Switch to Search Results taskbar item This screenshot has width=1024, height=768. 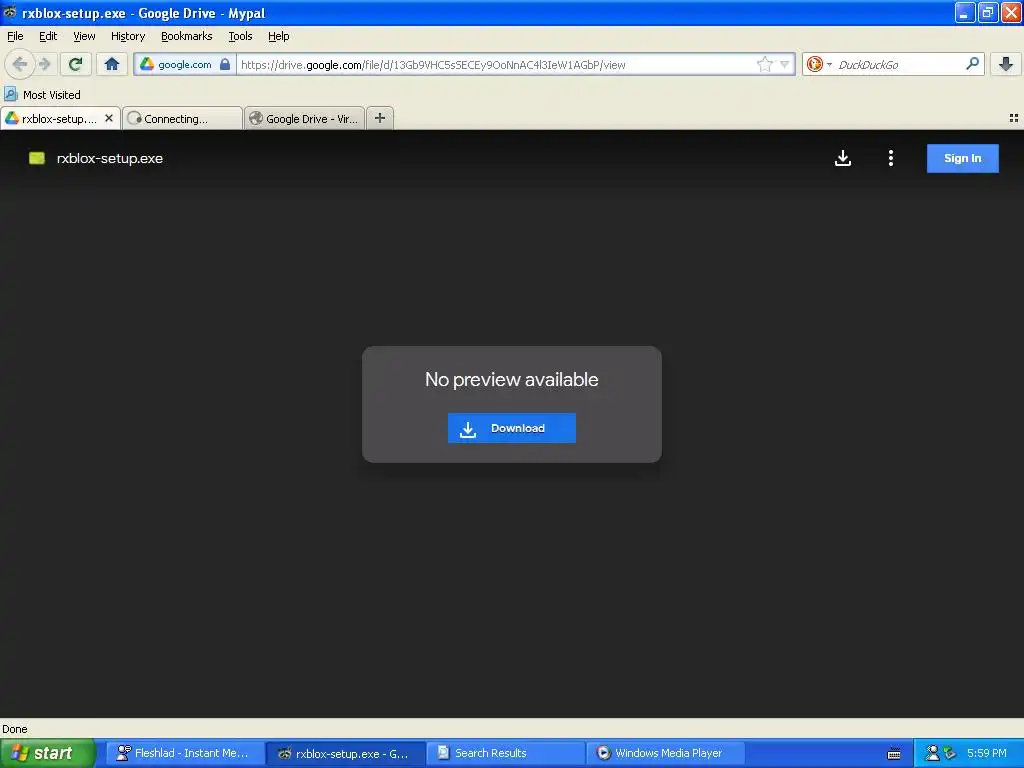coord(506,753)
